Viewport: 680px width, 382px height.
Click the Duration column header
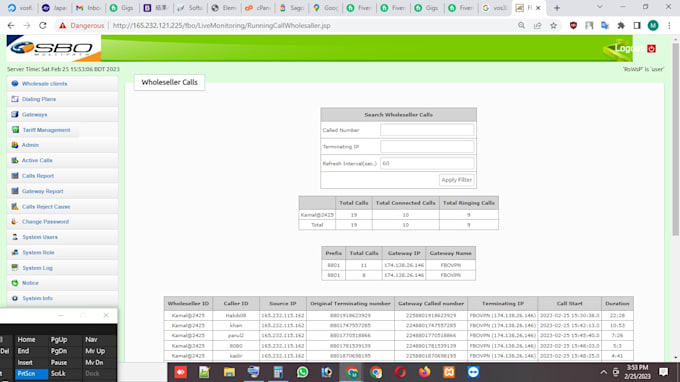[617, 304]
